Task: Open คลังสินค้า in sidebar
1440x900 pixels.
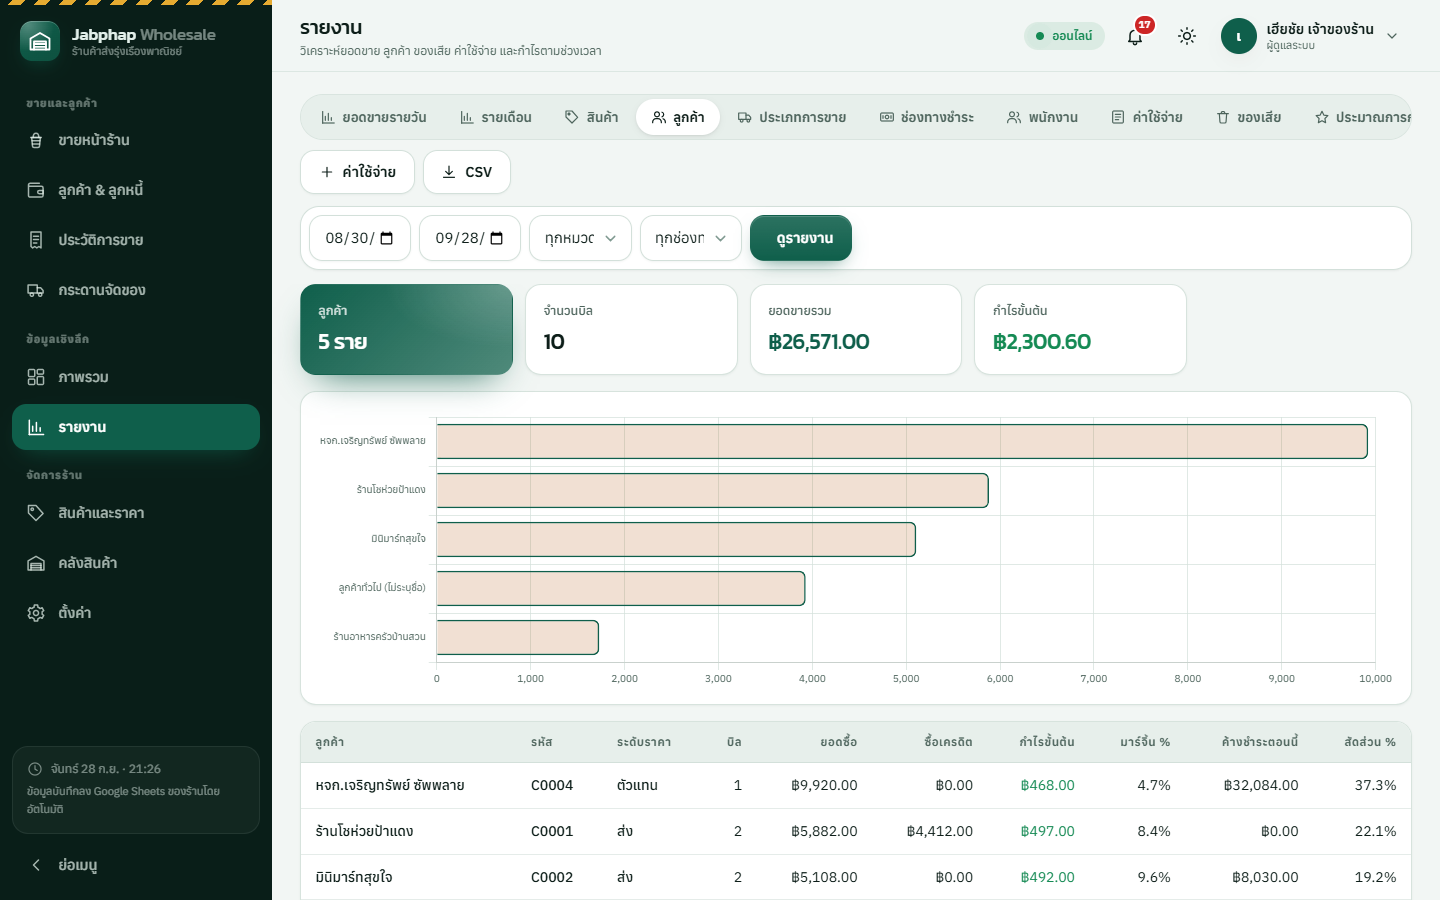Action: (x=136, y=563)
